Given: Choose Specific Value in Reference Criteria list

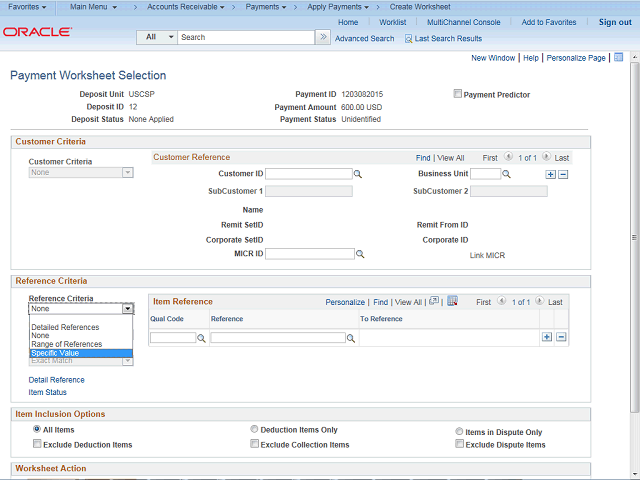Looking at the screenshot, I should (80, 353).
